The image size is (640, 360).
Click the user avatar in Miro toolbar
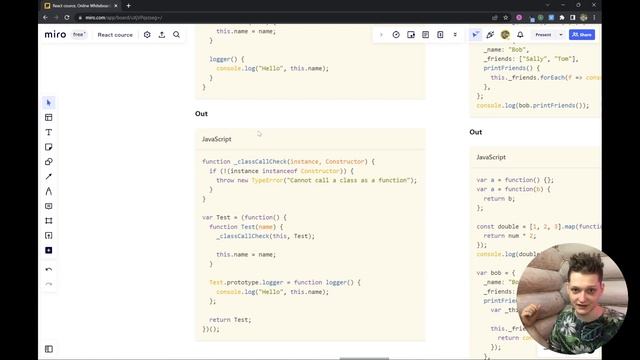[x=505, y=35]
